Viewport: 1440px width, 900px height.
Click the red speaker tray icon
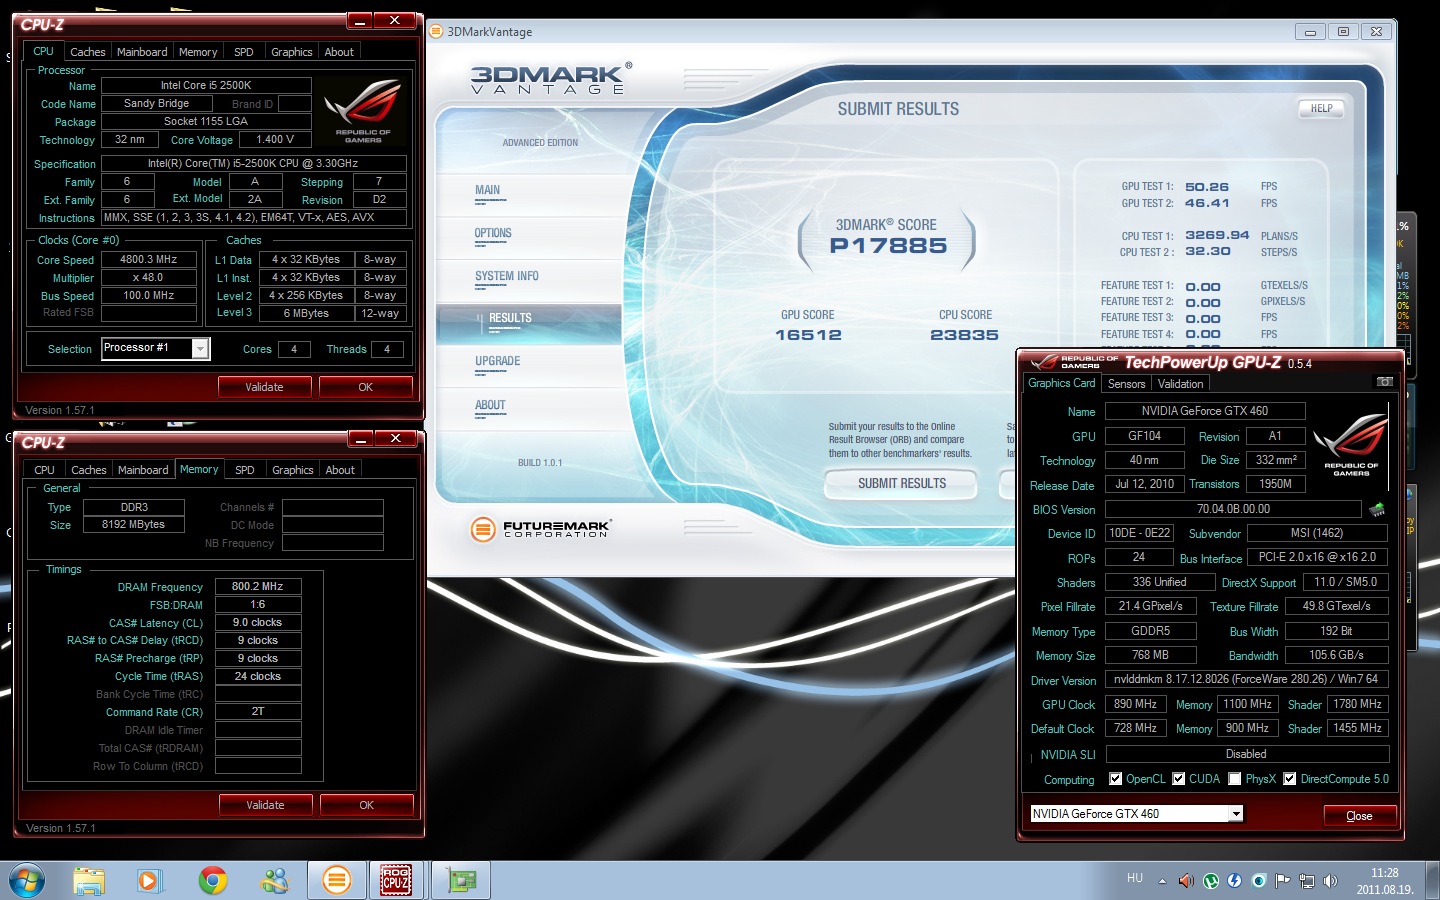tap(1186, 881)
